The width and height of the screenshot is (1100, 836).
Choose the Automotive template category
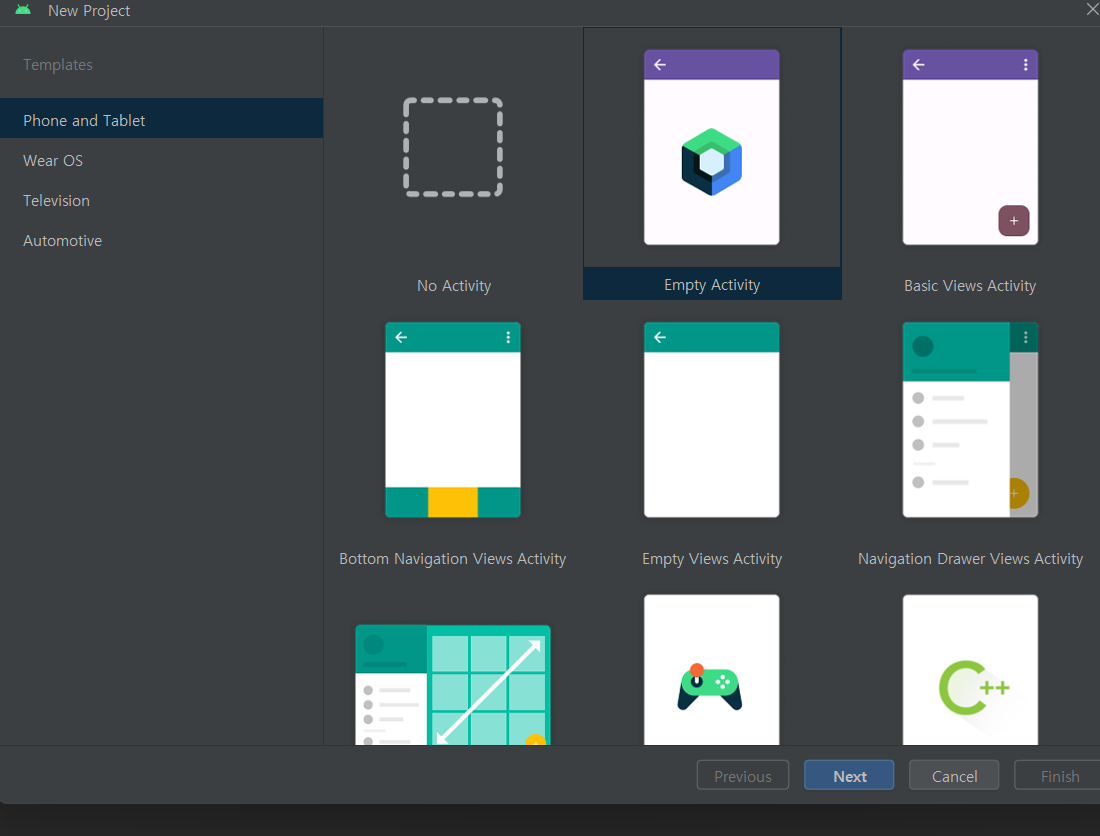point(161,241)
